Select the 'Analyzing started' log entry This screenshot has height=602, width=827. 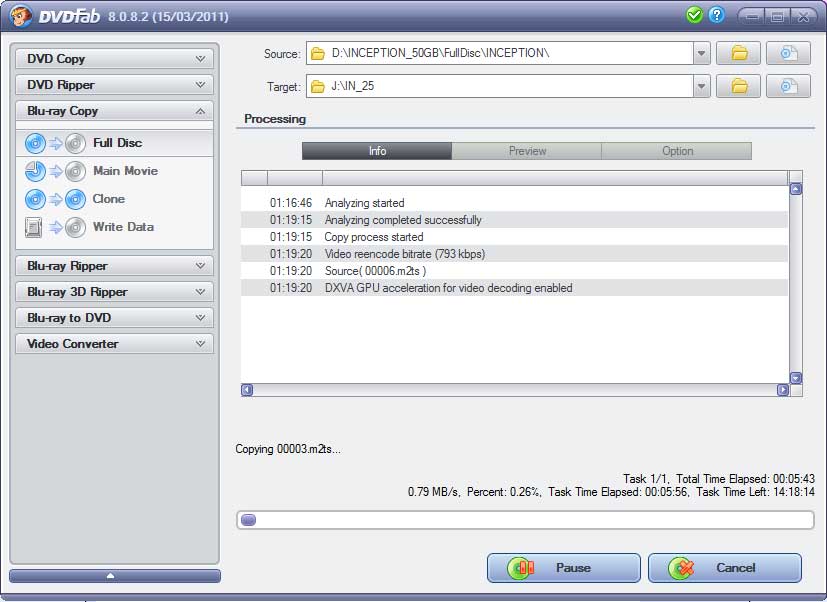click(x=514, y=203)
